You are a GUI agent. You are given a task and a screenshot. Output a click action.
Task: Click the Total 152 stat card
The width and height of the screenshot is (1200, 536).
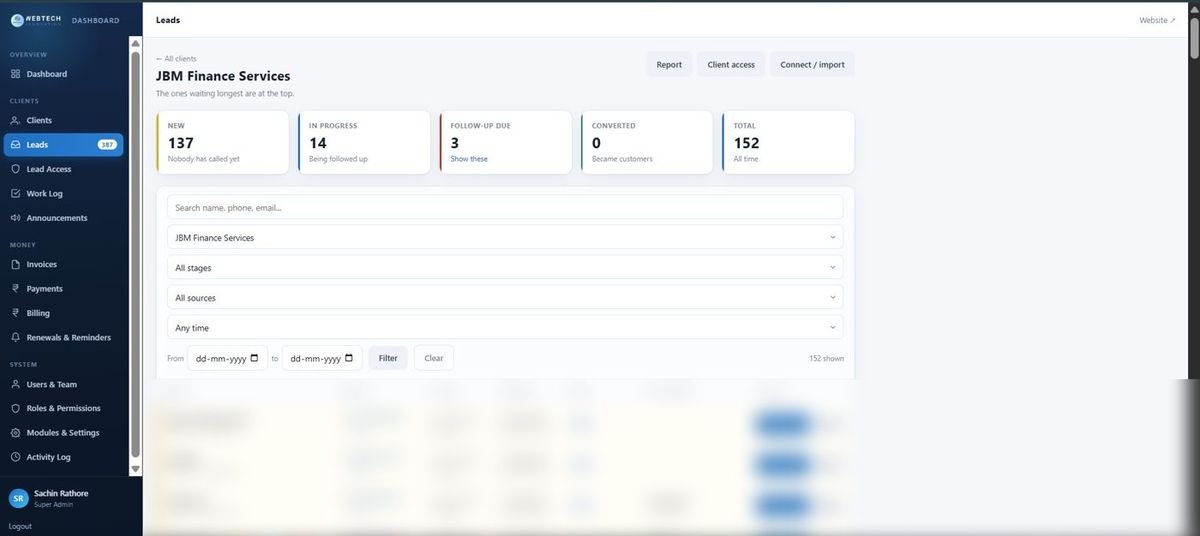788,142
